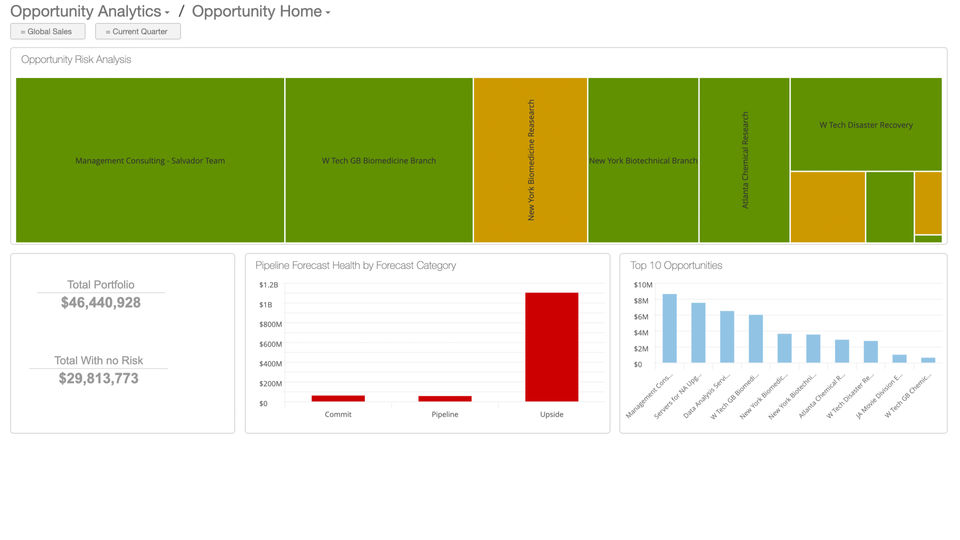Click the Pipeline red bar
Viewport: 960px width, 540px height.
pyautogui.click(x=445, y=399)
